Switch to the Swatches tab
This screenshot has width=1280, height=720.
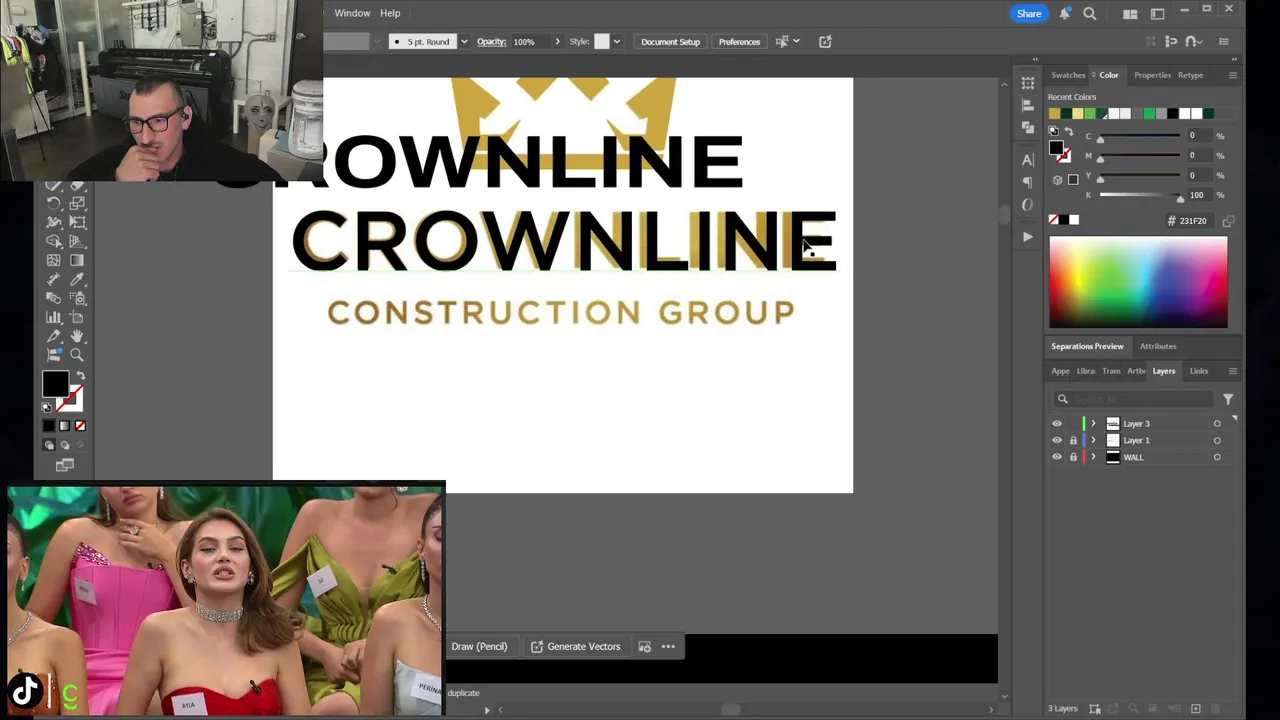click(1068, 75)
